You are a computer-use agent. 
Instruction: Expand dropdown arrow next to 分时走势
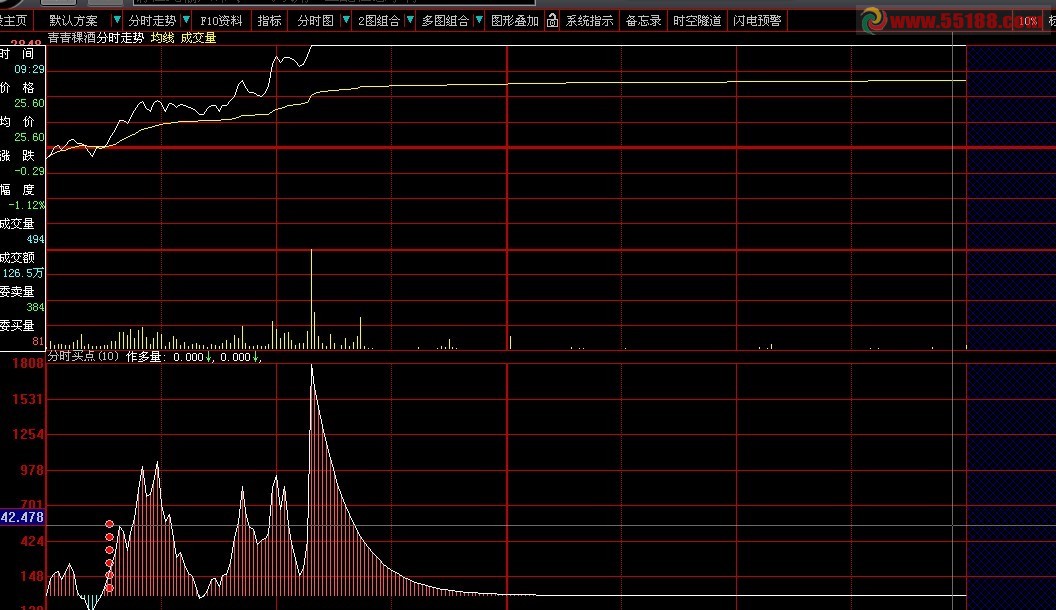[x=187, y=20]
